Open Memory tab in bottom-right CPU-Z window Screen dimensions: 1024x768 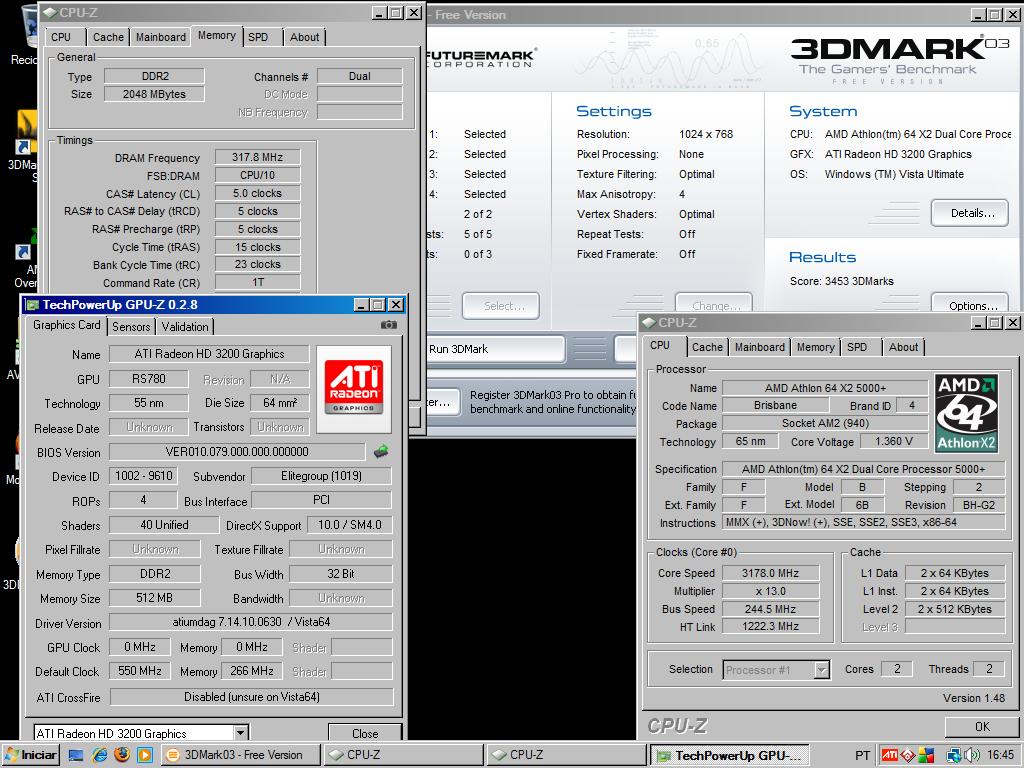click(x=815, y=347)
